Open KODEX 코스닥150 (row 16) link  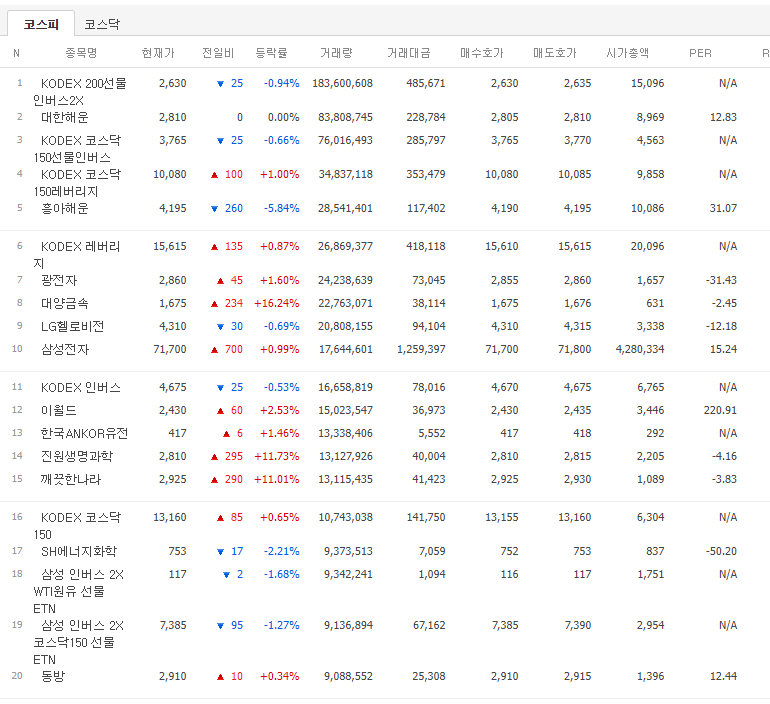pyautogui.click(x=77, y=525)
